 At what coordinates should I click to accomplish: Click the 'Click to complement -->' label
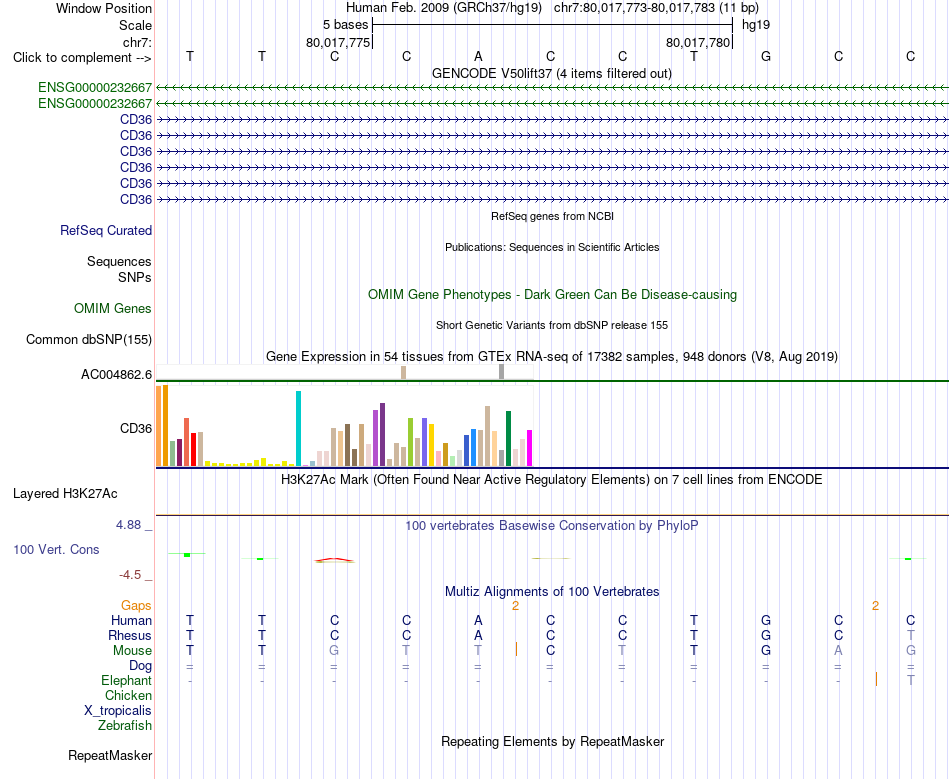[82, 58]
